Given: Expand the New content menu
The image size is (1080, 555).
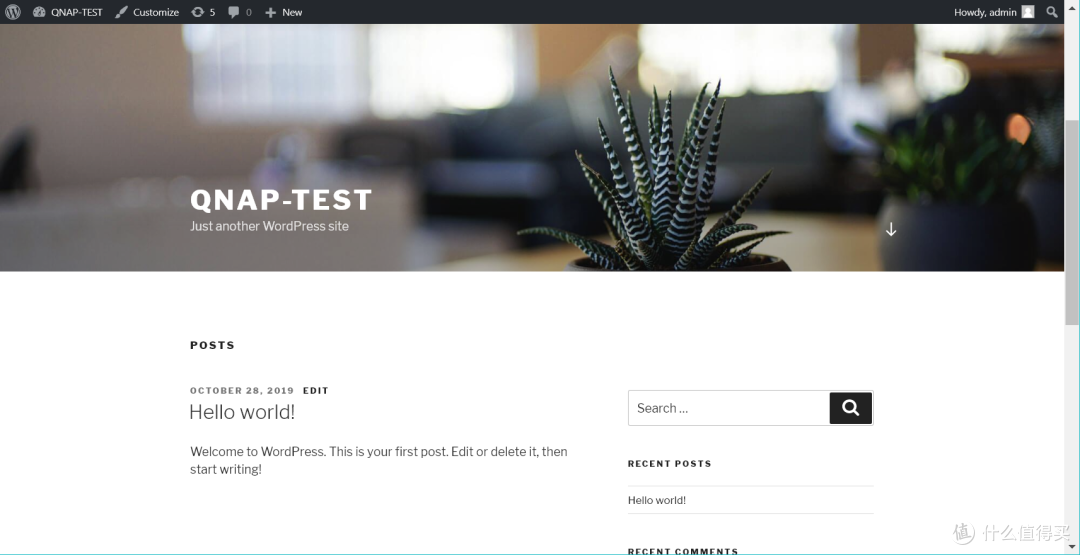Looking at the screenshot, I should [283, 12].
